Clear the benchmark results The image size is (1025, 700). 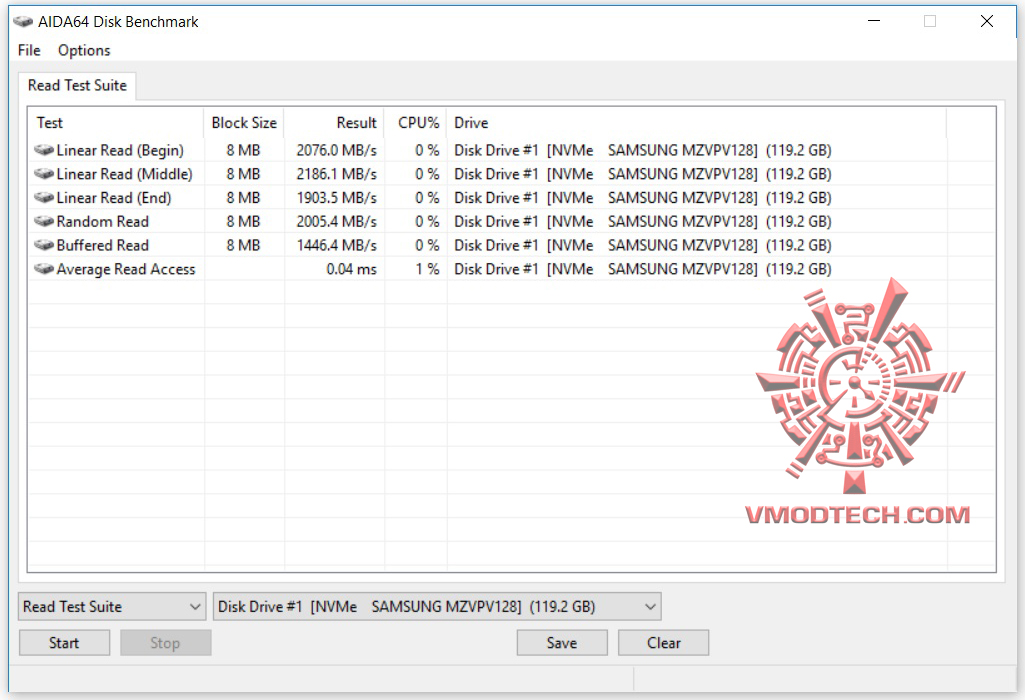pos(664,643)
